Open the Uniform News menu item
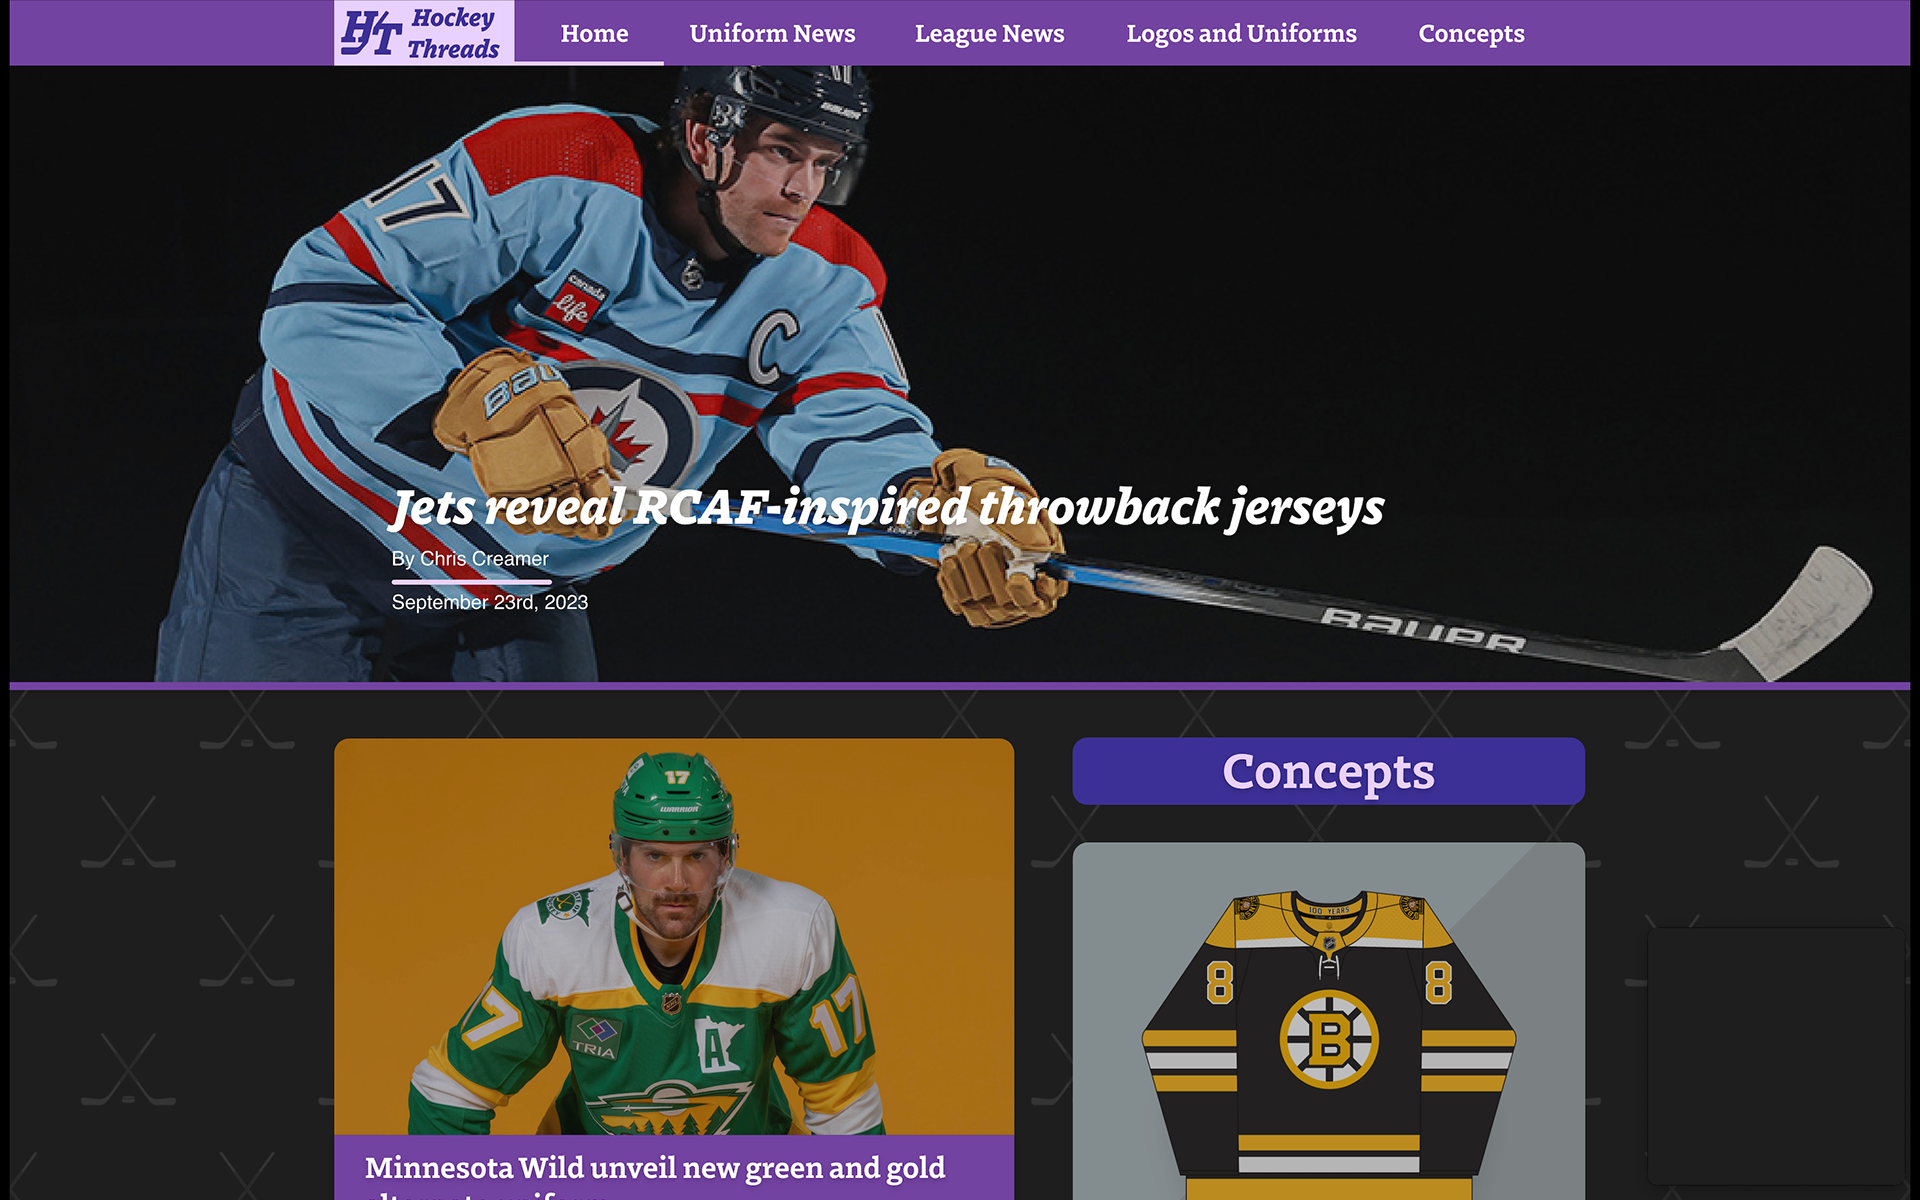 tap(772, 33)
